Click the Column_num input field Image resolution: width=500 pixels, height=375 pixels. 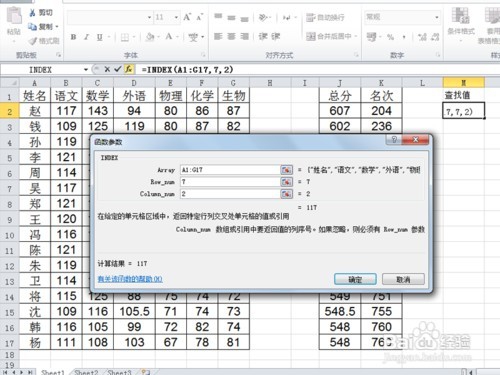tap(230, 194)
